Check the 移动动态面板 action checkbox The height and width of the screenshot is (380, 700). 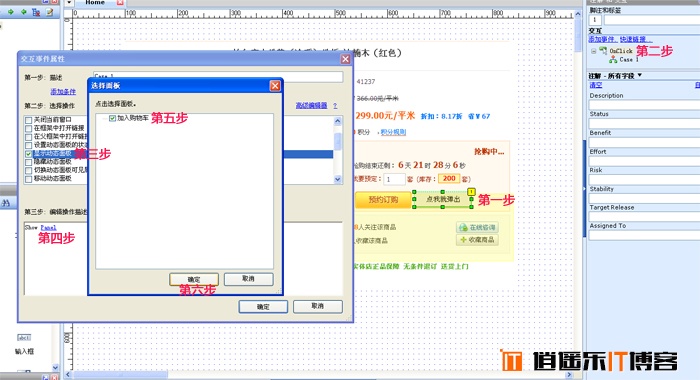[x=29, y=179]
